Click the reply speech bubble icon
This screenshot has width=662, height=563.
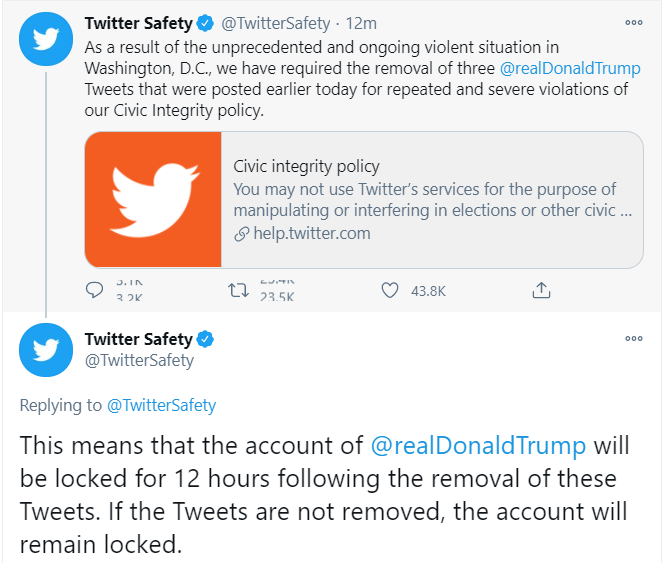[95, 291]
